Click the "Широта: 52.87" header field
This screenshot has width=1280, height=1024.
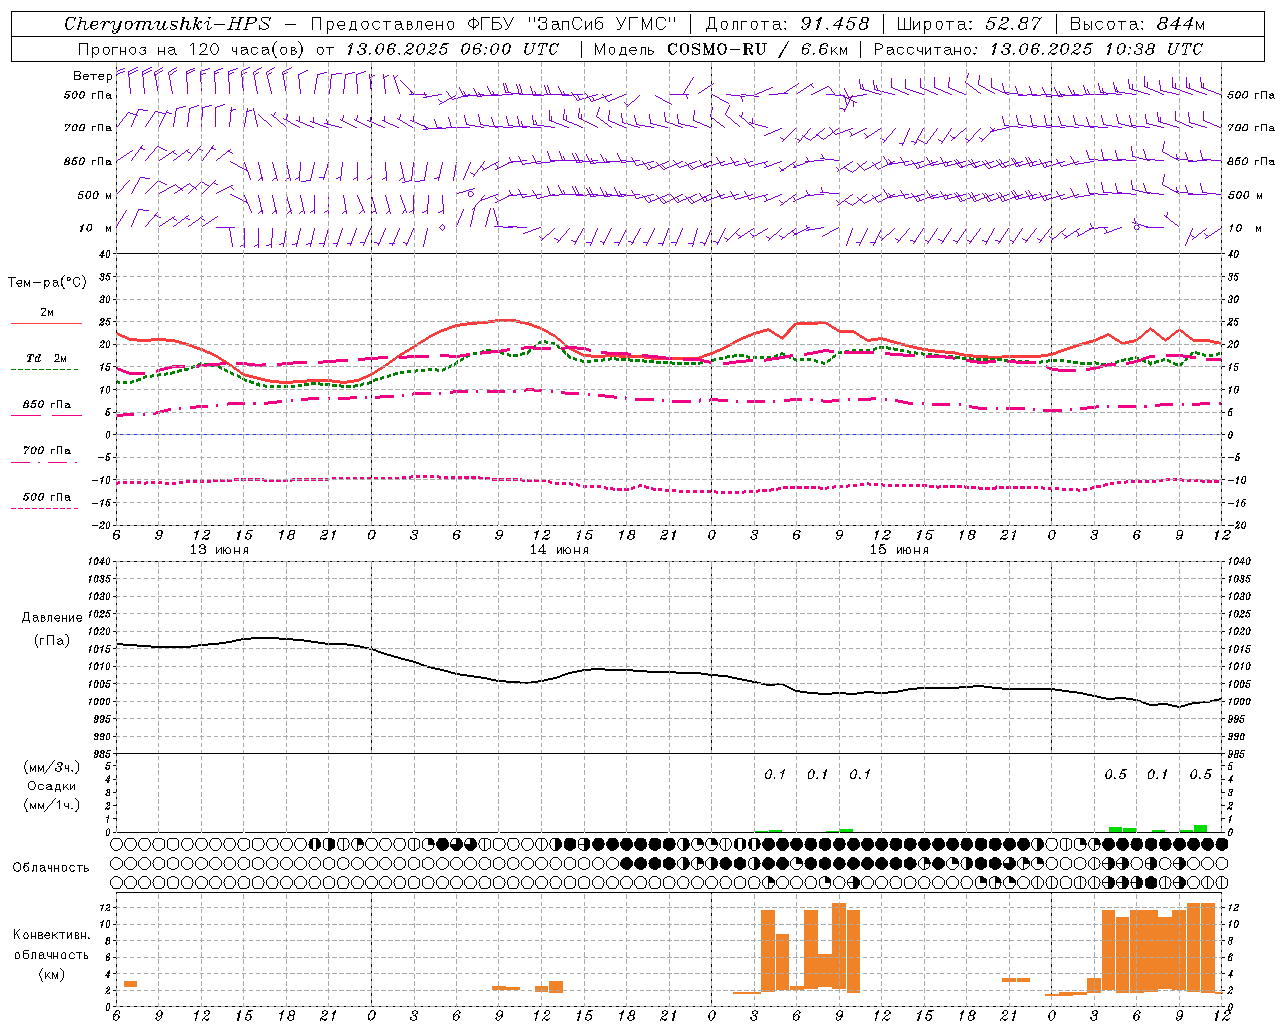(969, 24)
